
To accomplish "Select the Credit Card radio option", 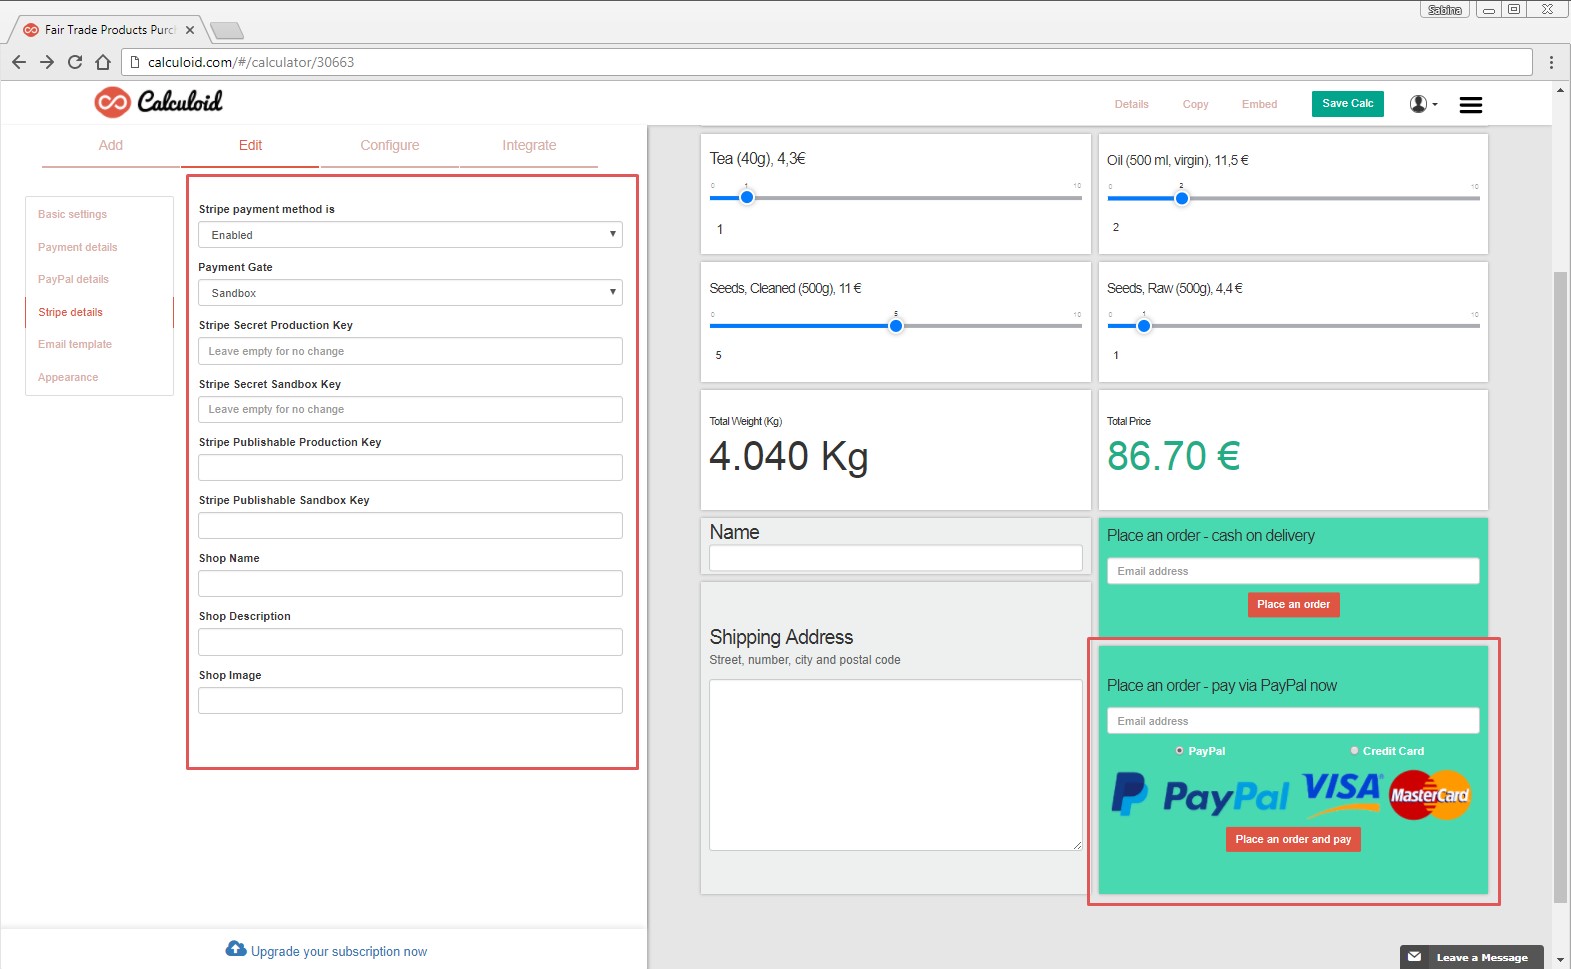I will point(1355,750).
